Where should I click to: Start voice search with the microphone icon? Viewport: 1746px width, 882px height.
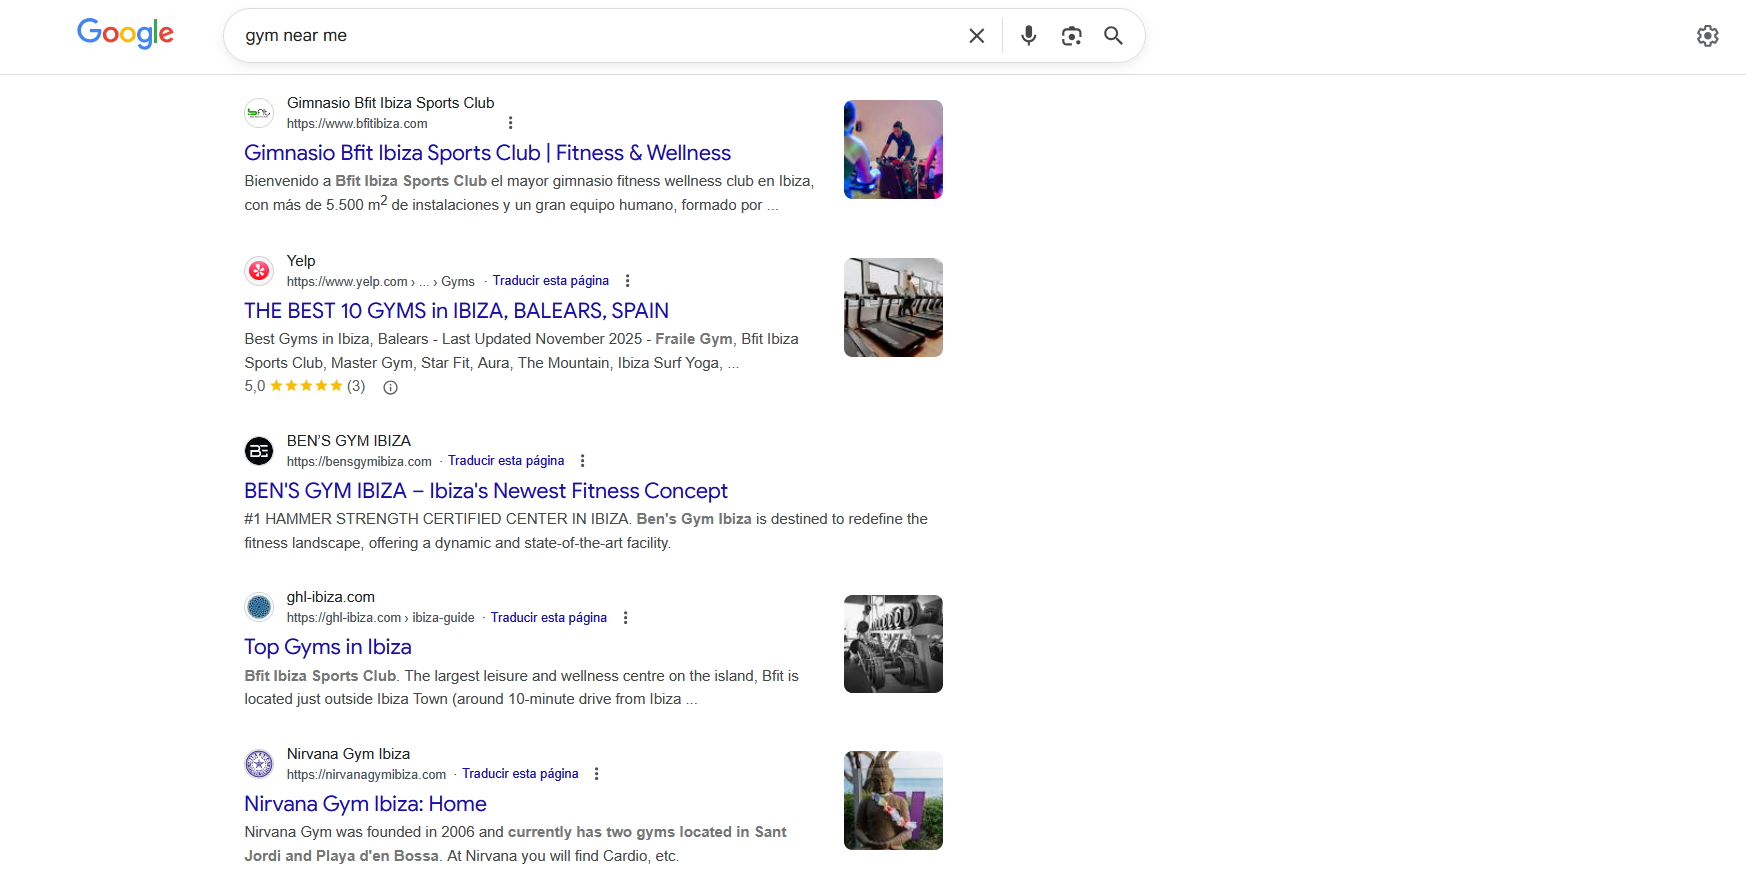(1028, 36)
